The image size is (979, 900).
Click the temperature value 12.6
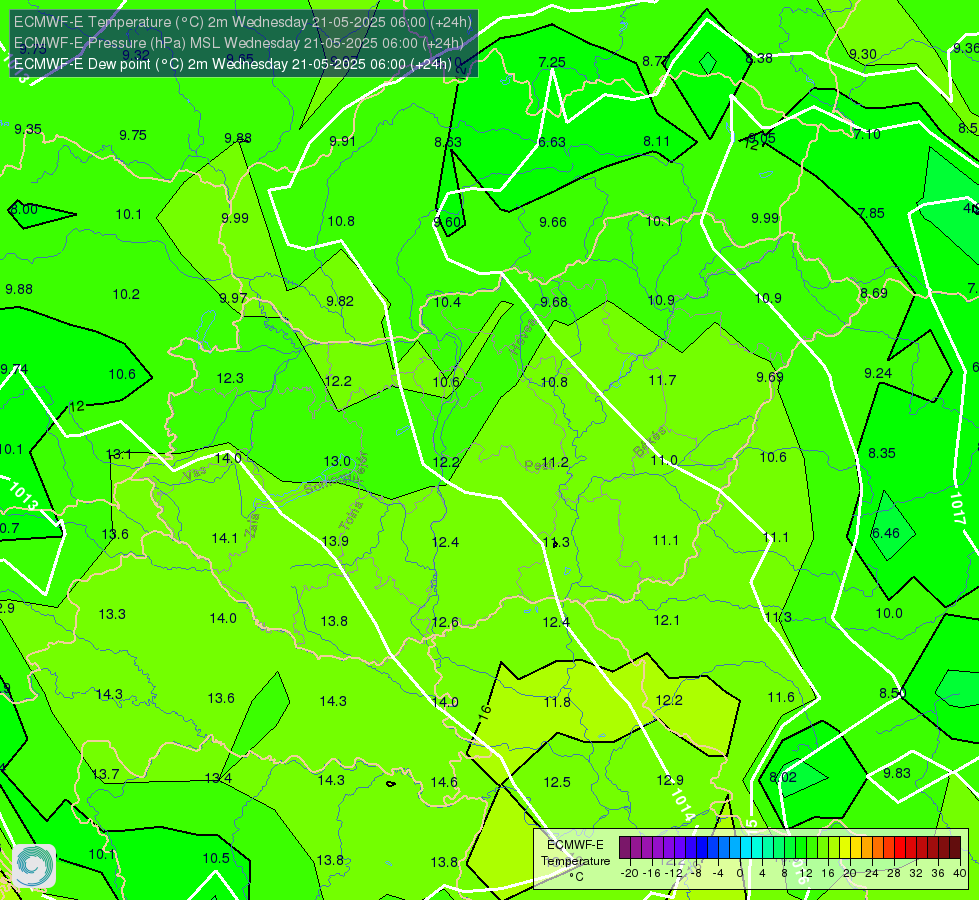click(445, 623)
